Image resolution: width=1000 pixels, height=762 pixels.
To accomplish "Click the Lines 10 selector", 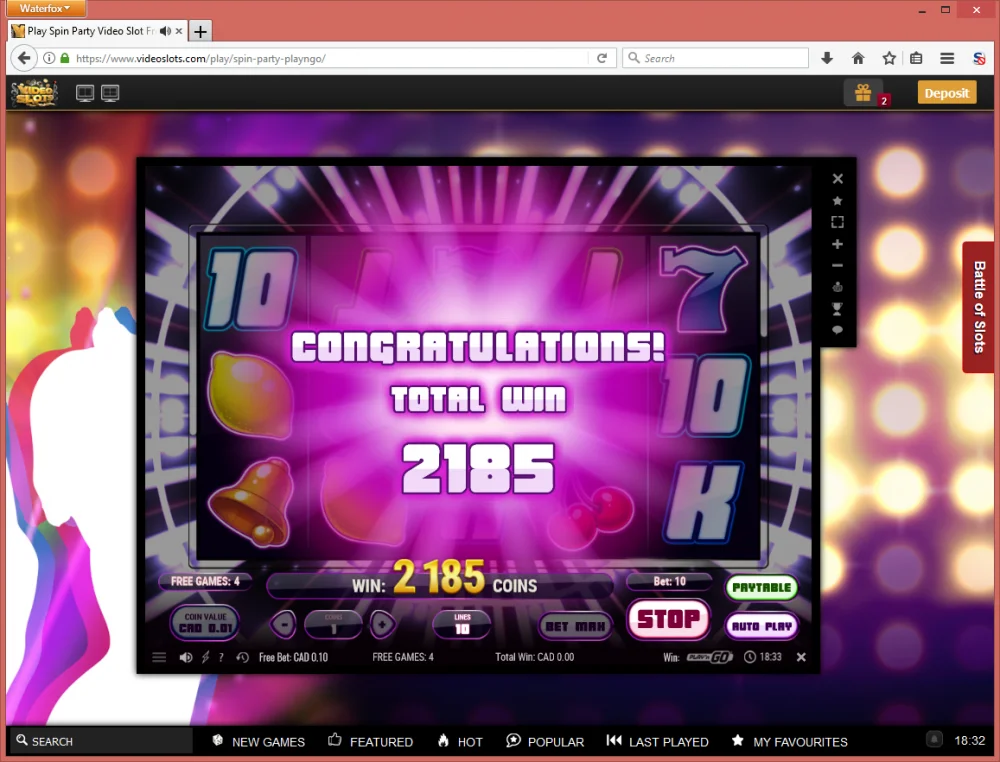I will tap(462, 624).
